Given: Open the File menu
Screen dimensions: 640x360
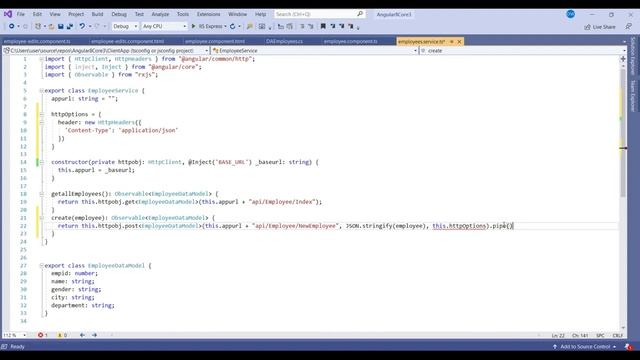Looking at the screenshot, I should 20,14.
